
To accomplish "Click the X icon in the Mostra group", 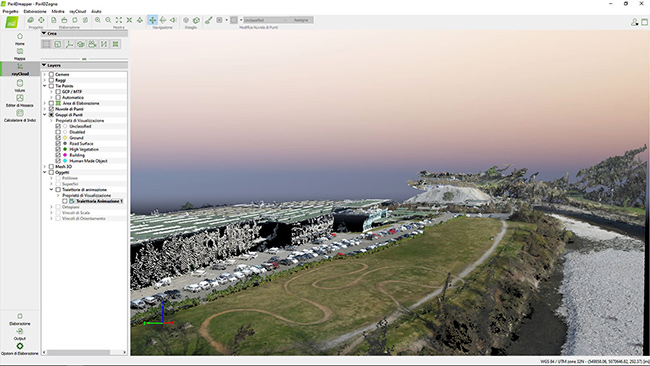I will (129, 20).
